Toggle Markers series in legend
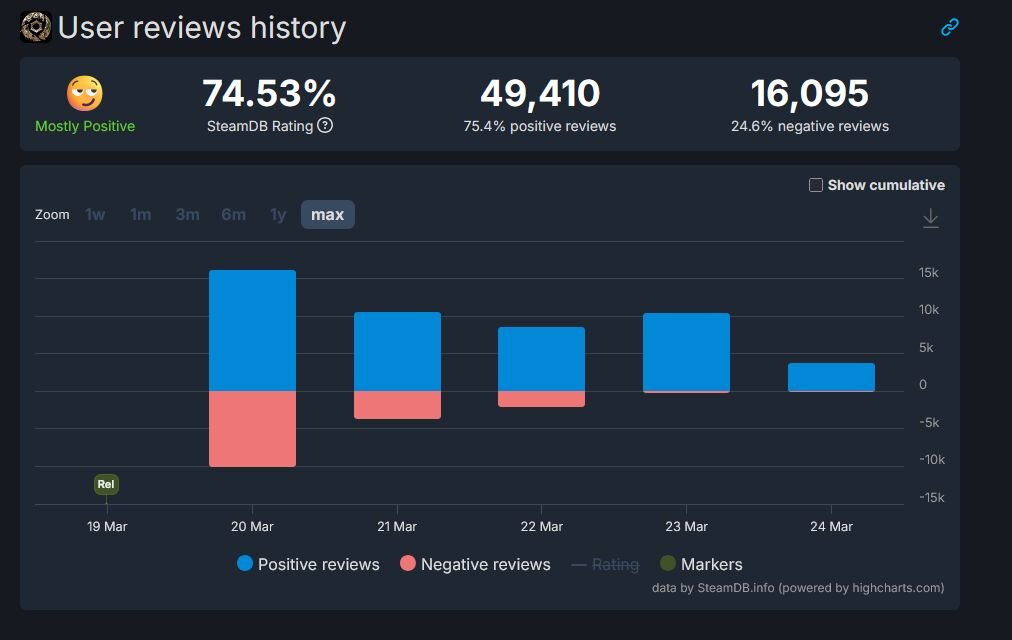Screen dimensions: 1012x640 pos(701,564)
